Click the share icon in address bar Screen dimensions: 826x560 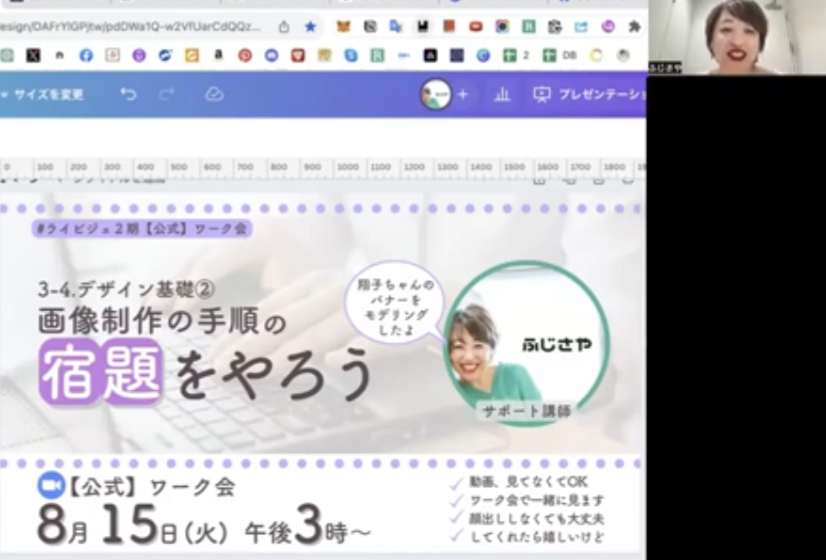(284, 27)
